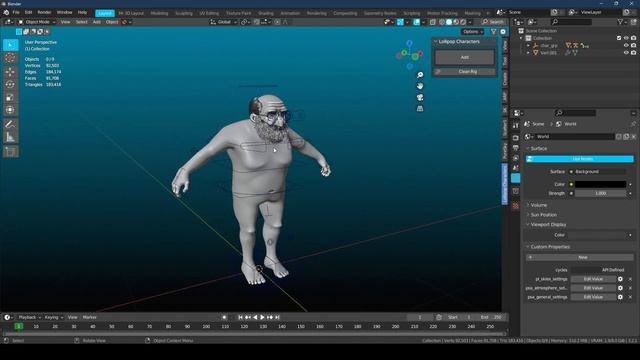Open the Texture properties tab icon
The image size is (640, 360).
[x=516, y=206]
